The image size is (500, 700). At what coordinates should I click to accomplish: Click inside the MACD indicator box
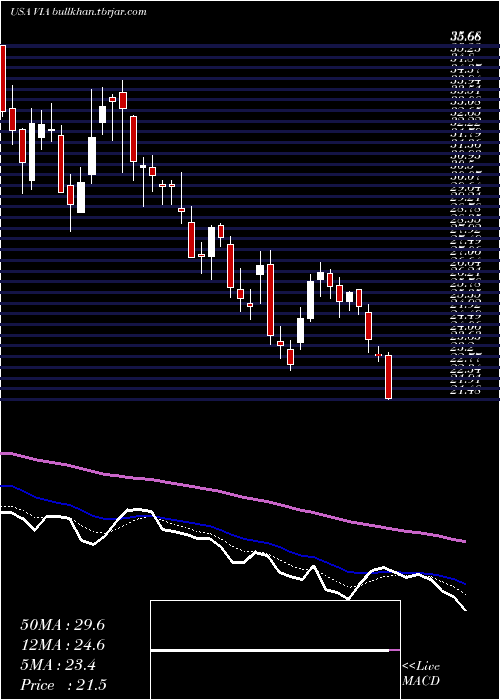pos(275,650)
